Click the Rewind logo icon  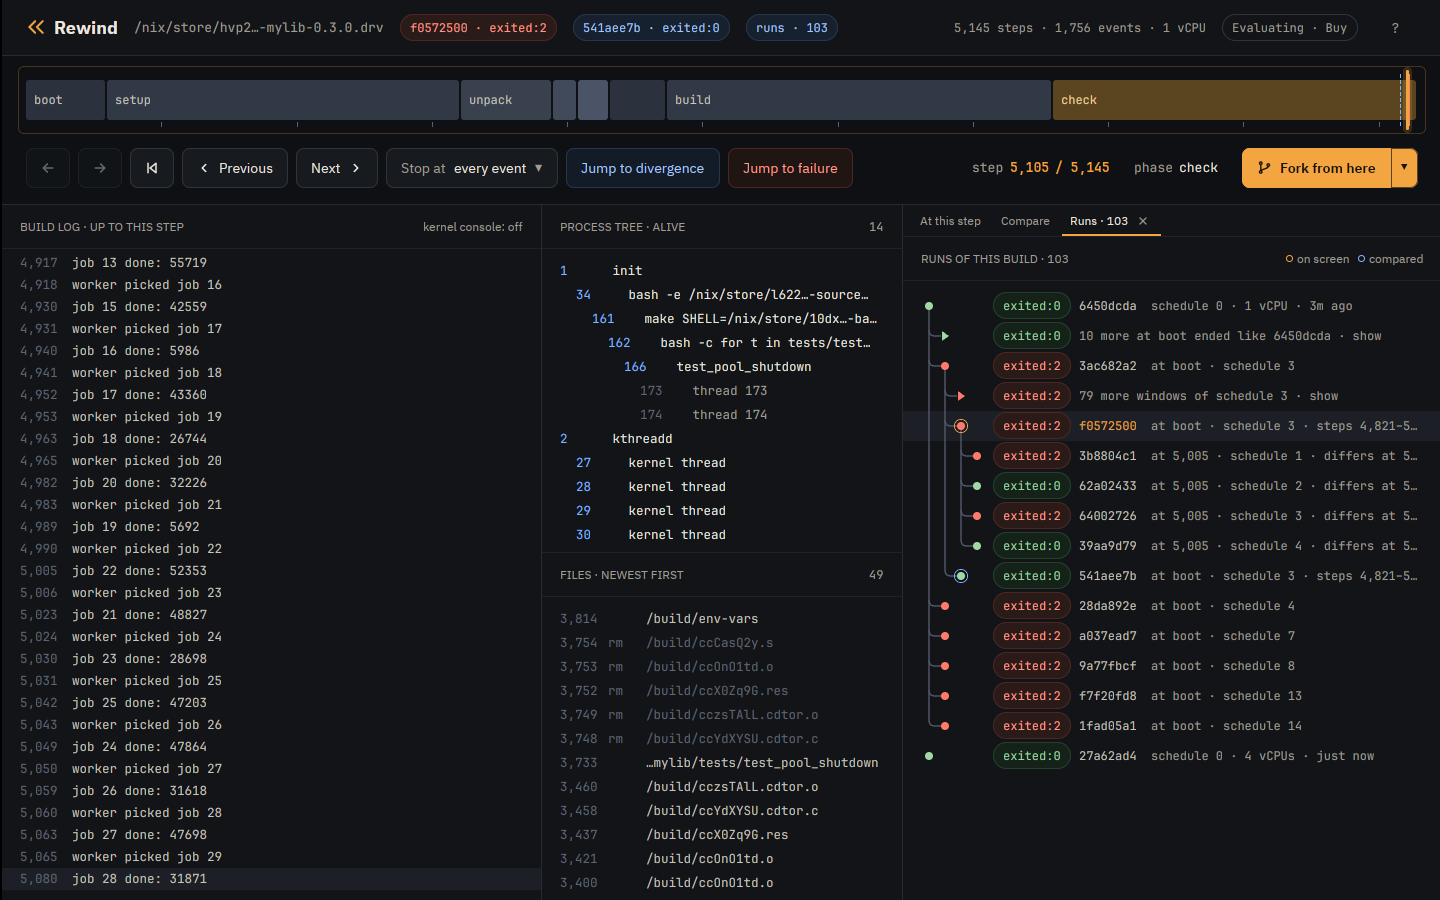point(36,28)
